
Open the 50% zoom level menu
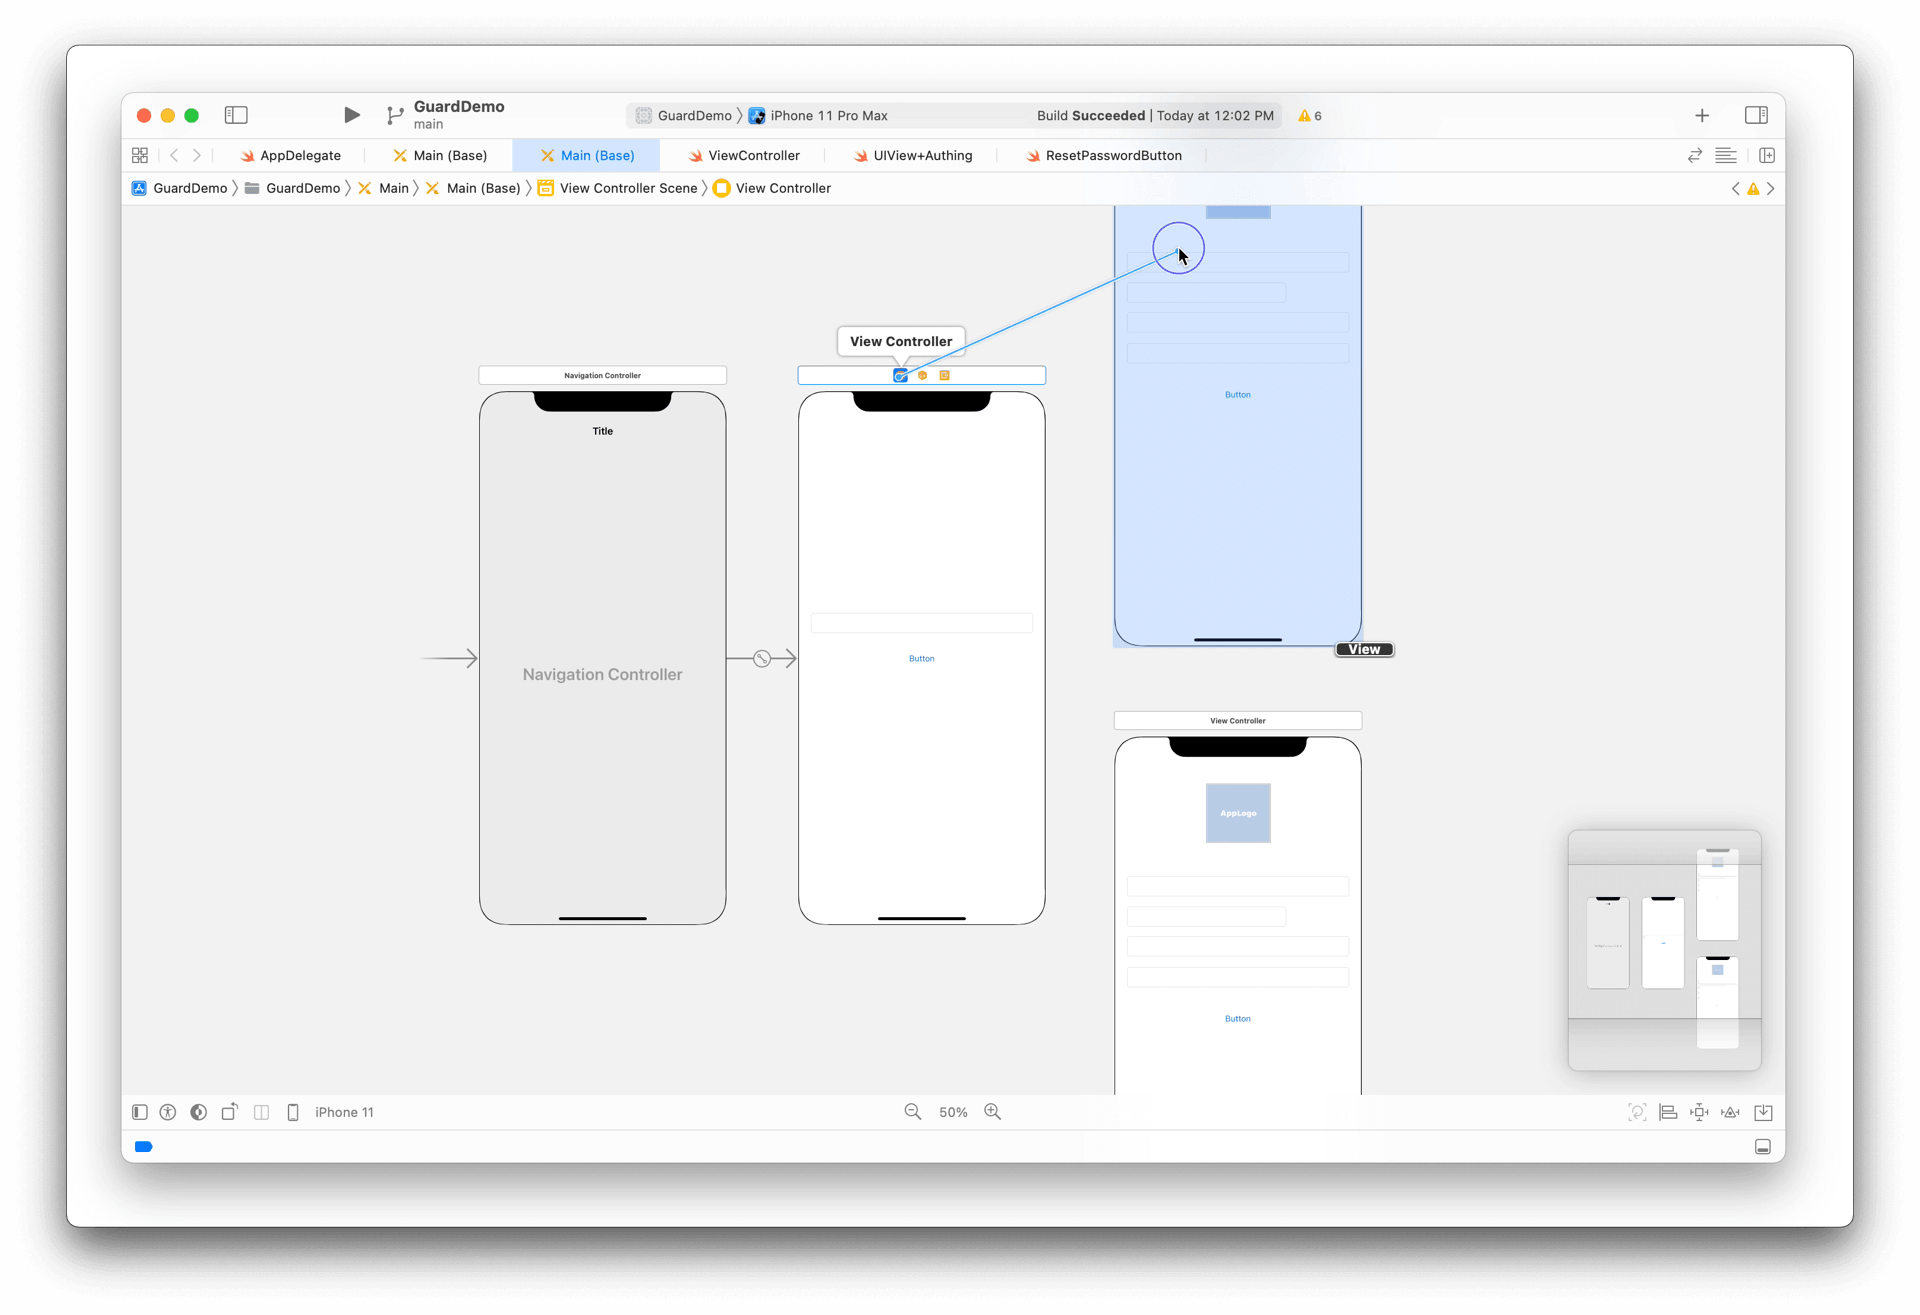click(953, 1112)
